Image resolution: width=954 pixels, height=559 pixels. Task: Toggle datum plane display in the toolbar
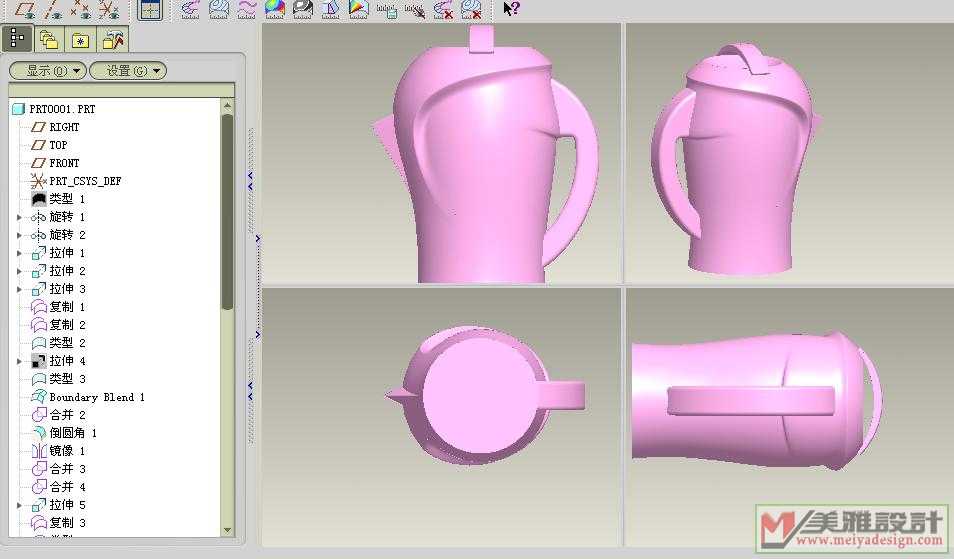(25, 10)
